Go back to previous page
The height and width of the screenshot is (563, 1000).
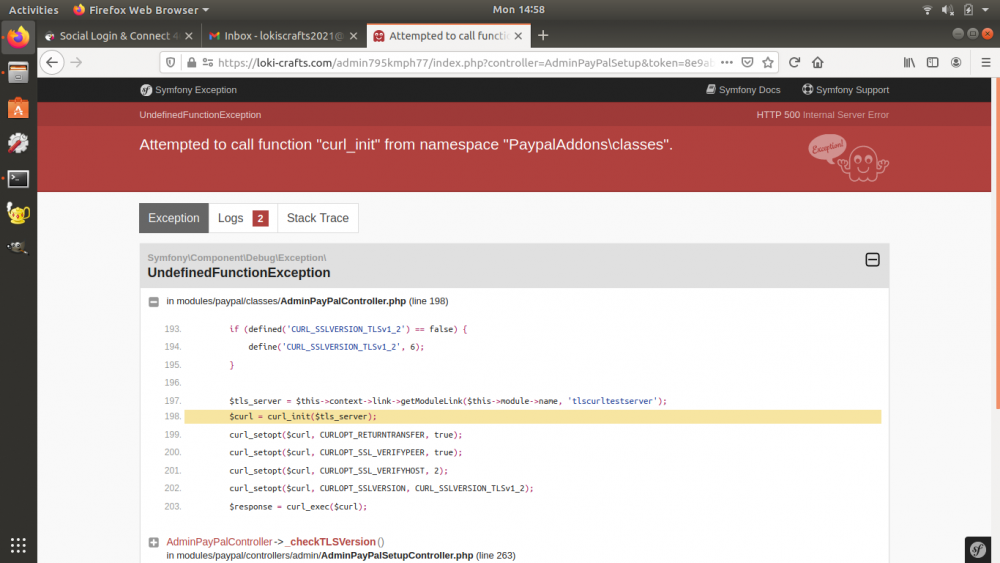point(52,62)
